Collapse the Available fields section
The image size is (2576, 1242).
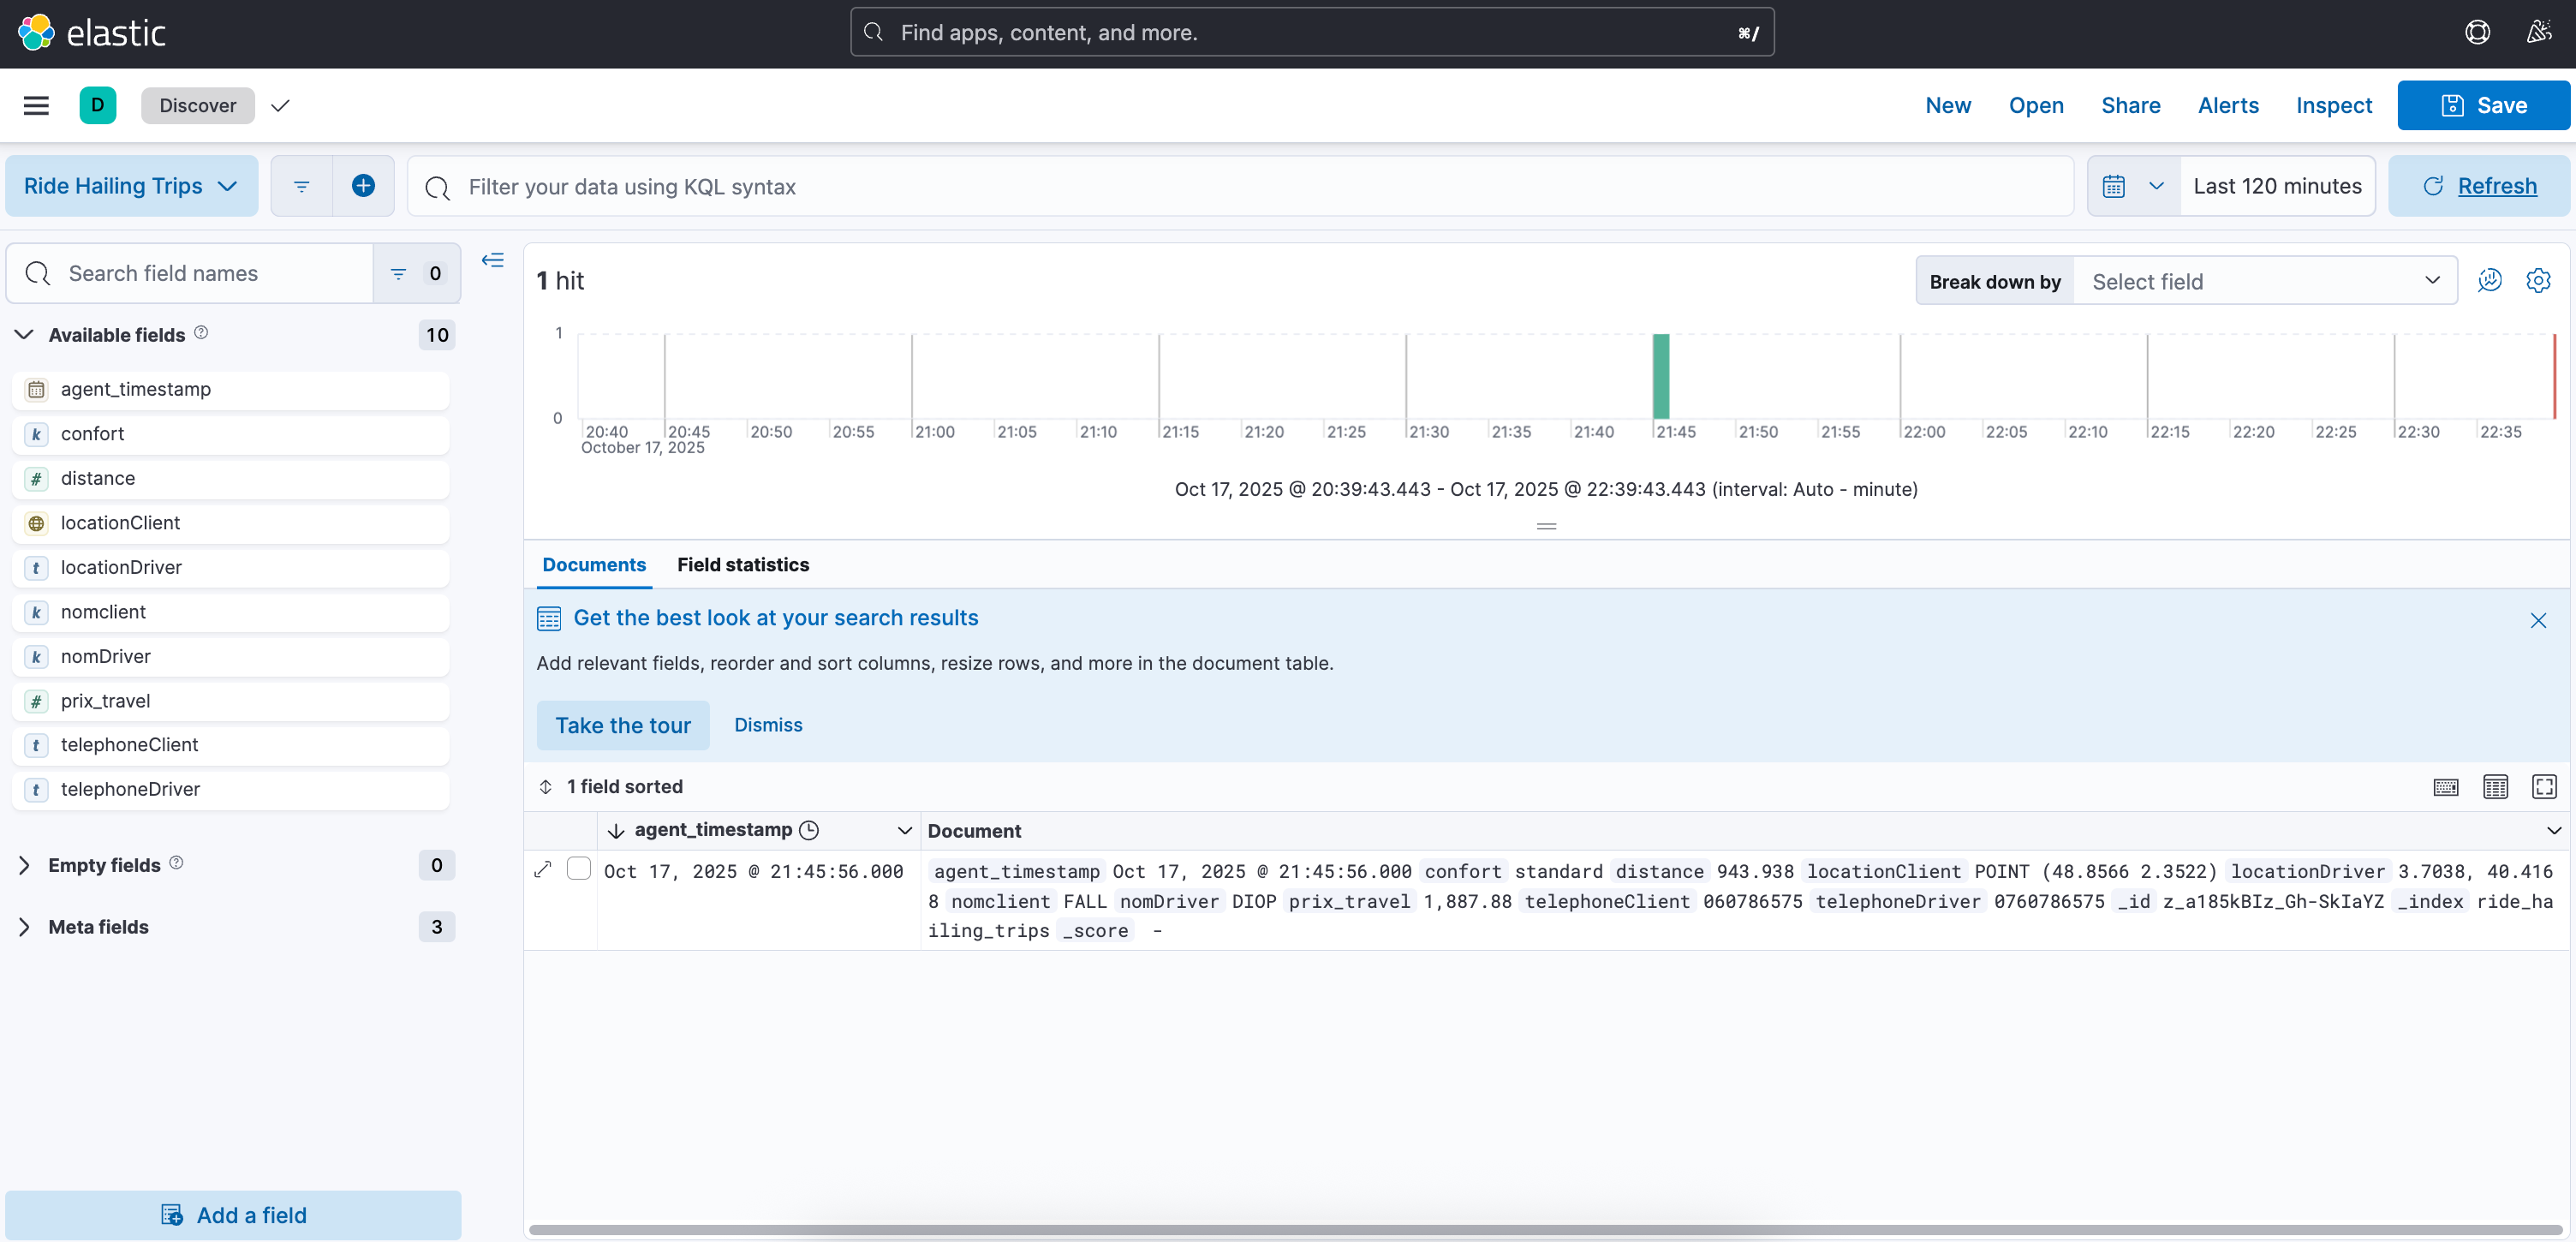click(24, 334)
